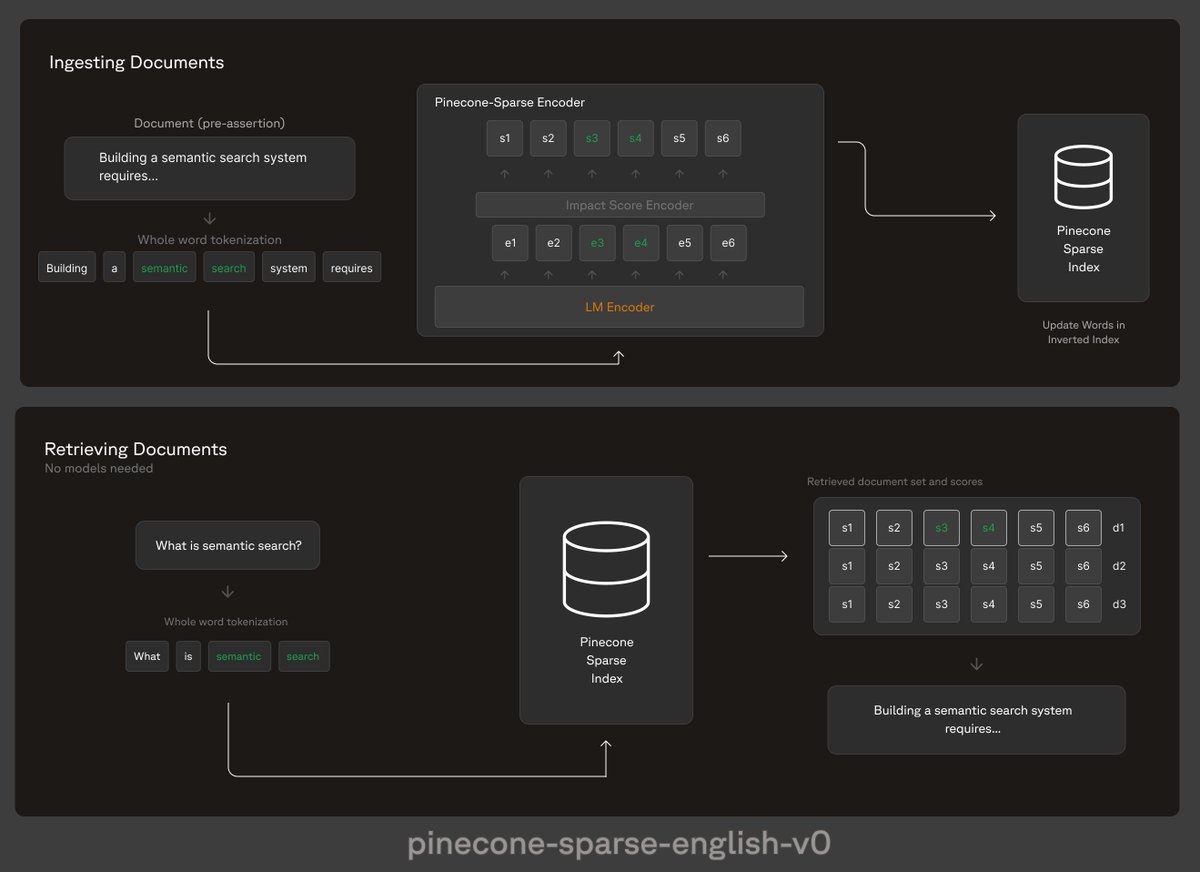Click the e5 embedding box
Image resolution: width=1200 pixels, height=872 pixels.
click(x=685, y=243)
